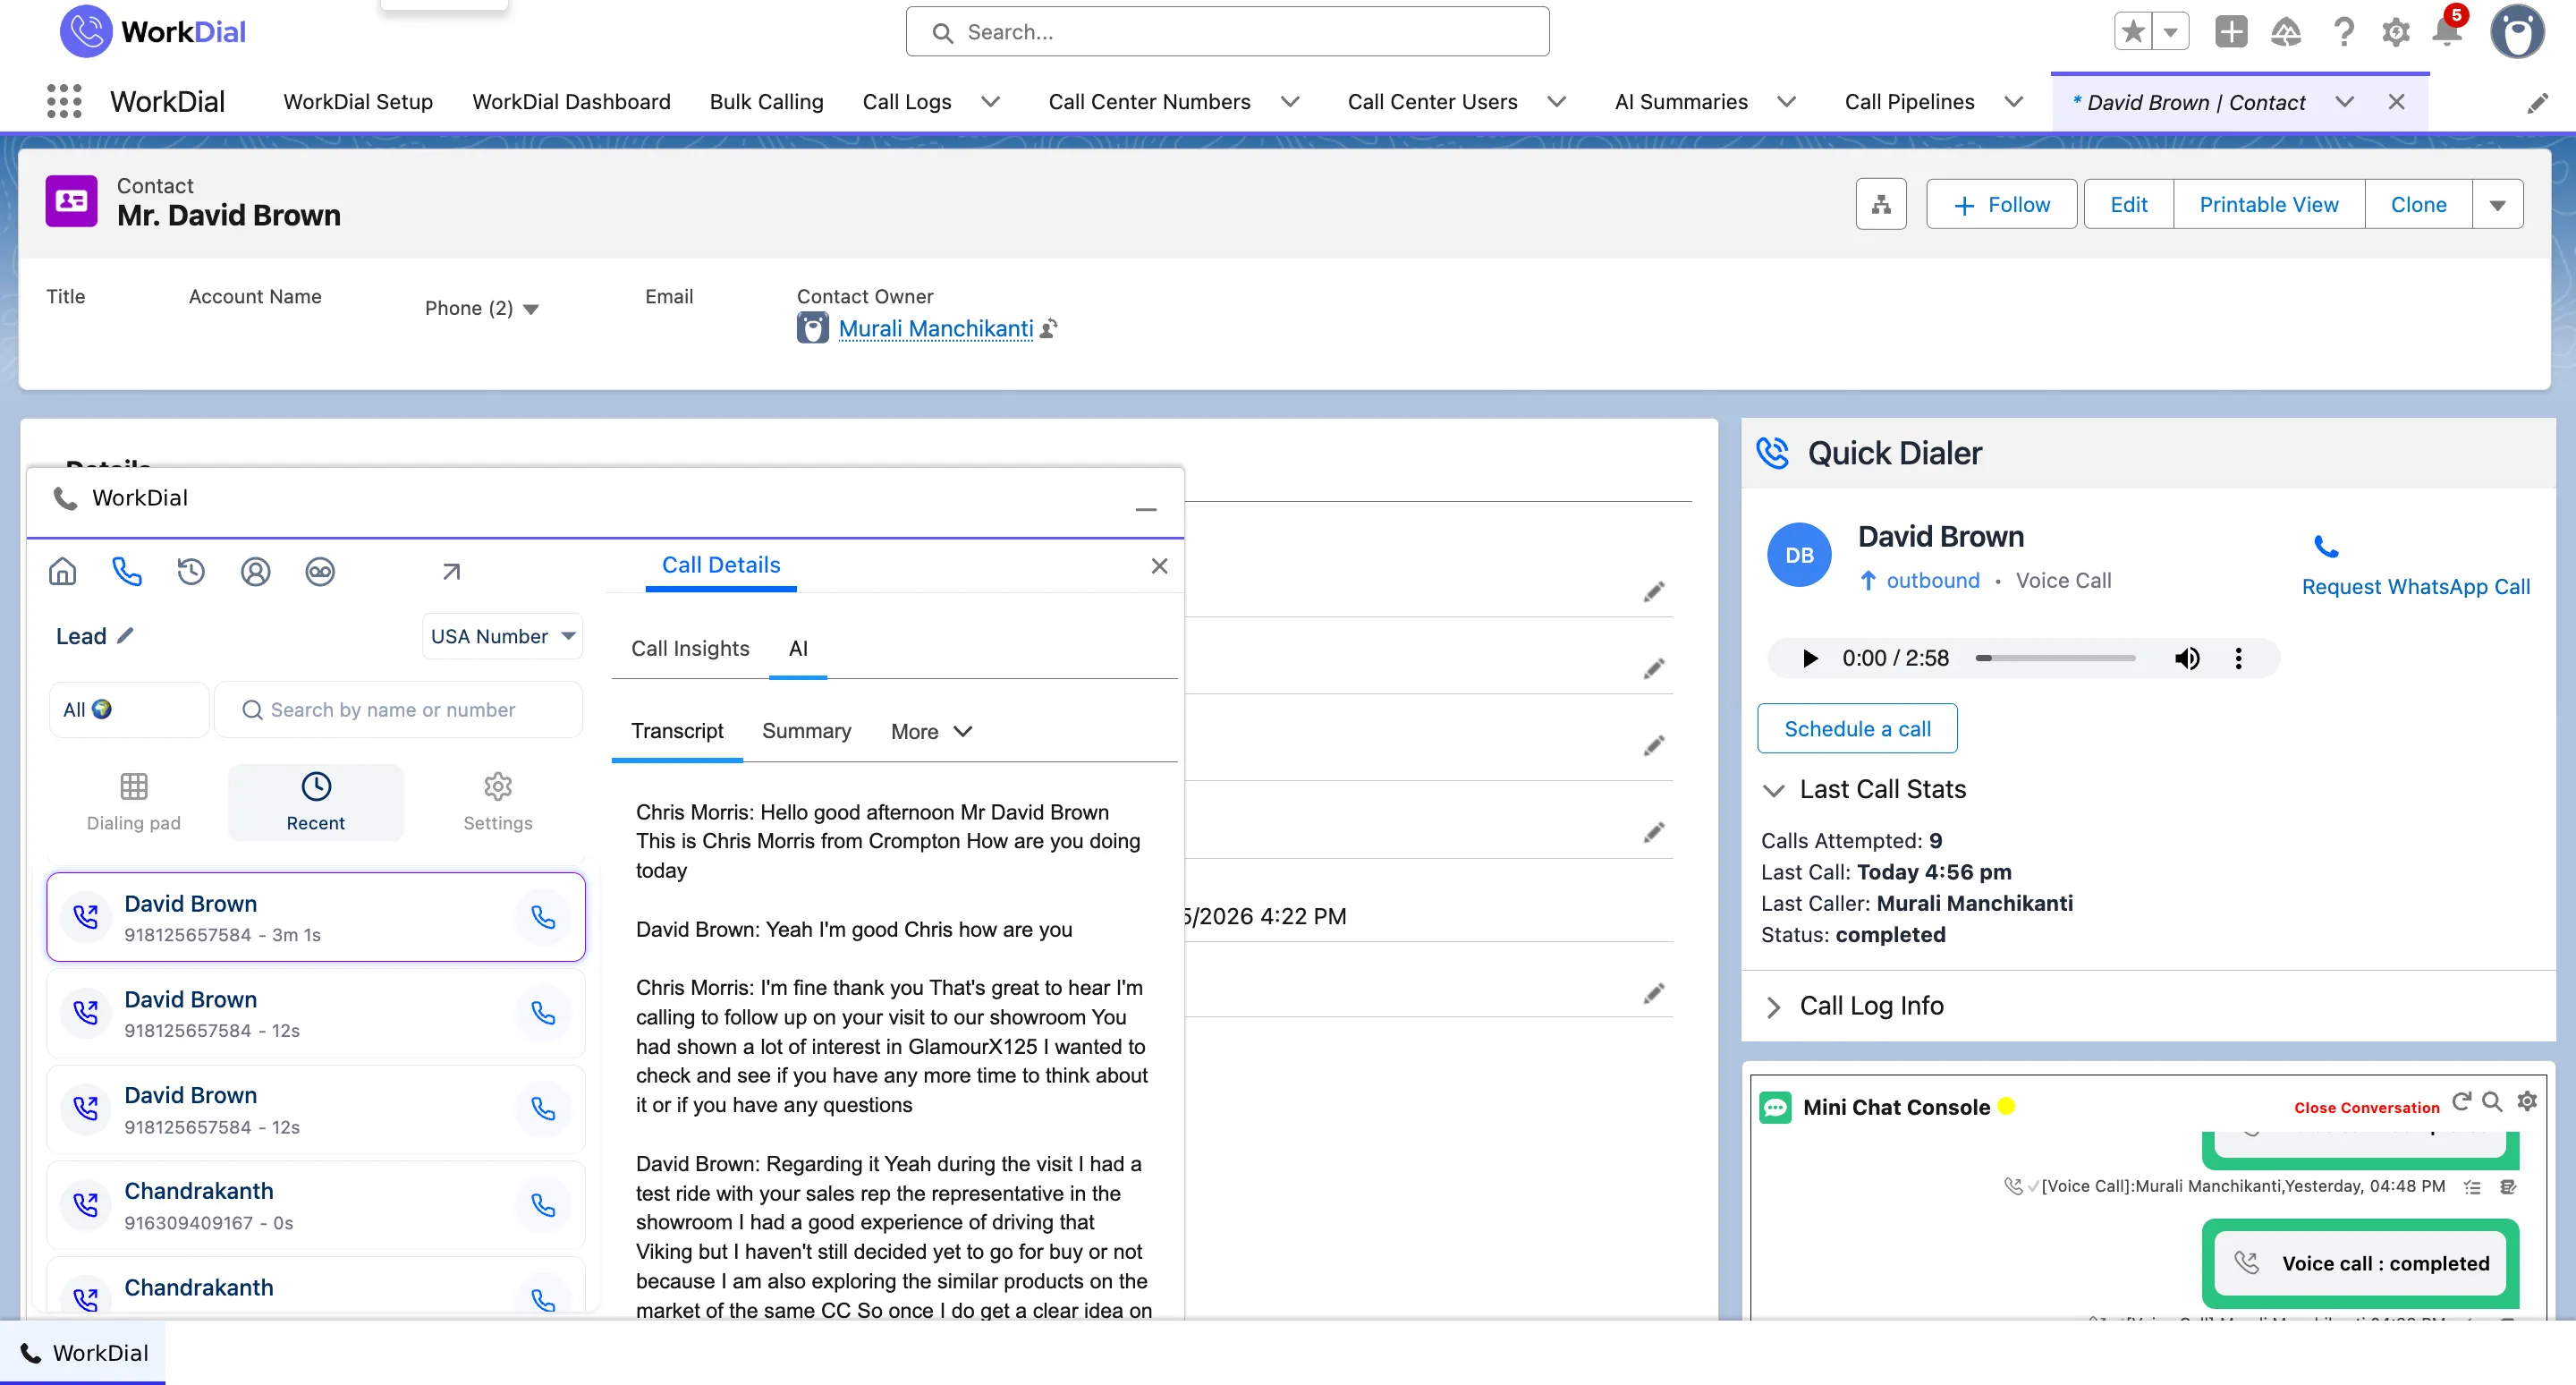Change contact owner icon beside Murali
The height and width of the screenshot is (1385, 2576).
[x=1048, y=328]
